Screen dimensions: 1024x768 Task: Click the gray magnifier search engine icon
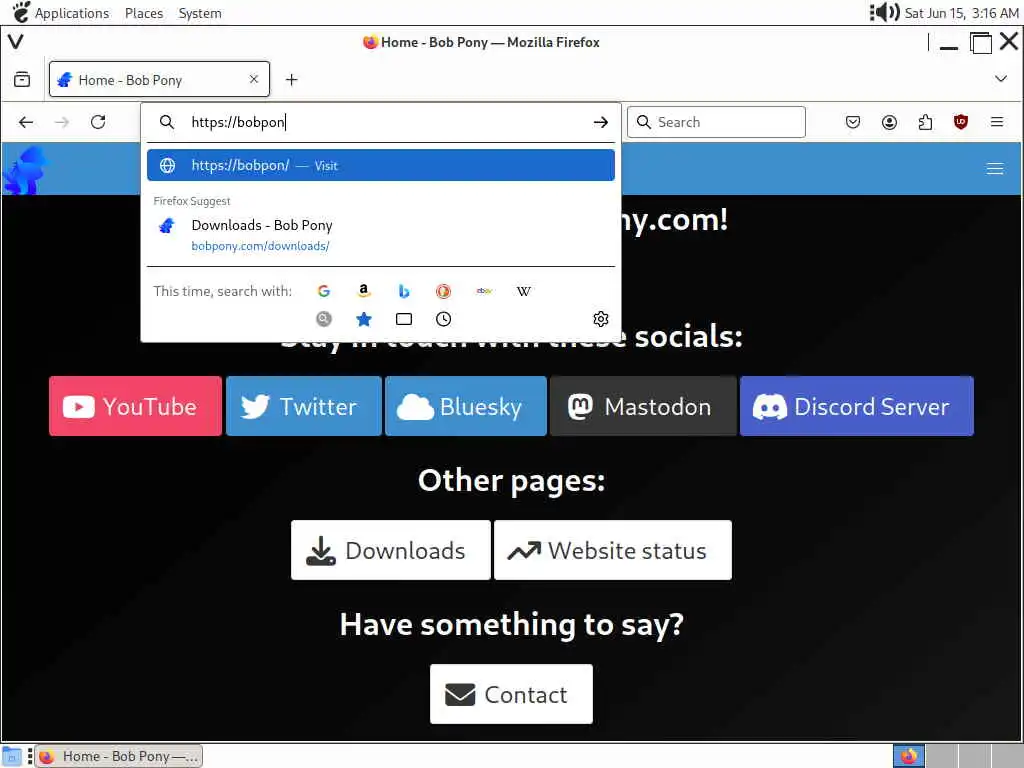[x=324, y=319]
